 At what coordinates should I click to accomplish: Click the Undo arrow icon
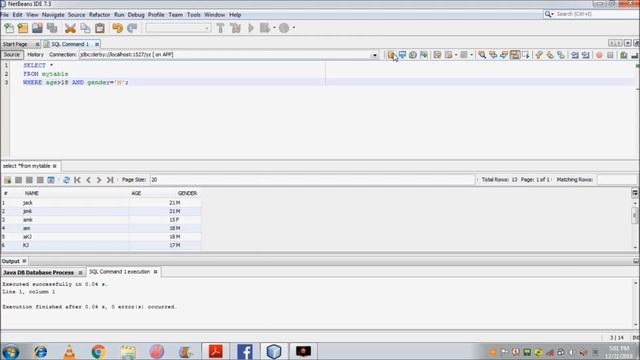(x=118, y=28)
